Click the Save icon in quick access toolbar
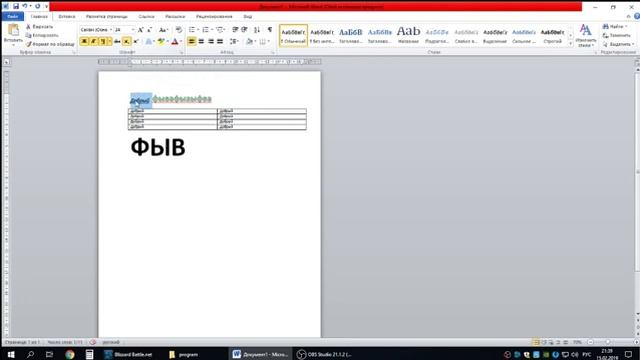This screenshot has width=640, height=360. 16,6
